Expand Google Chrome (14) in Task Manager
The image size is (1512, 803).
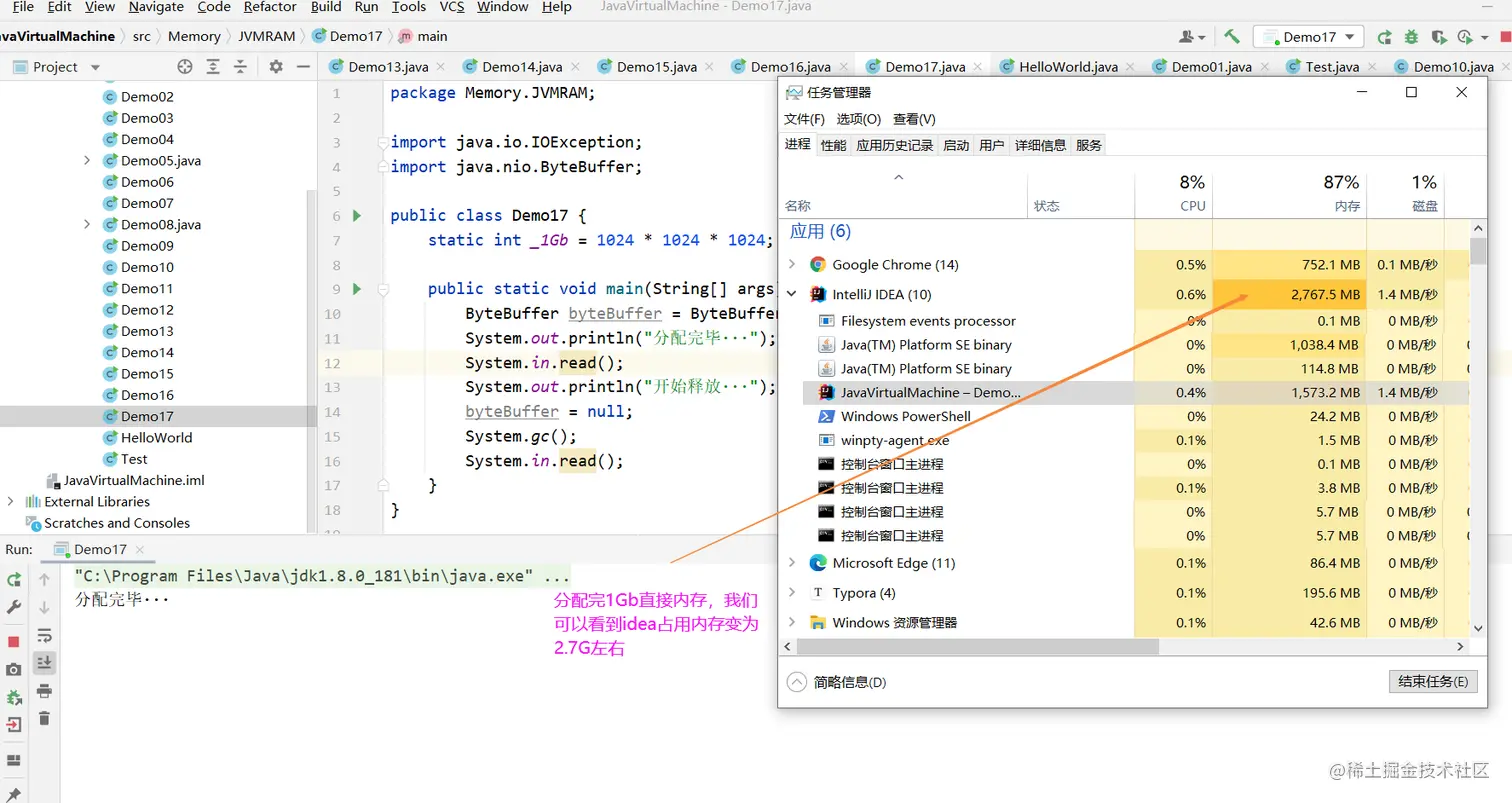pyautogui.click(x=793, y=265)
